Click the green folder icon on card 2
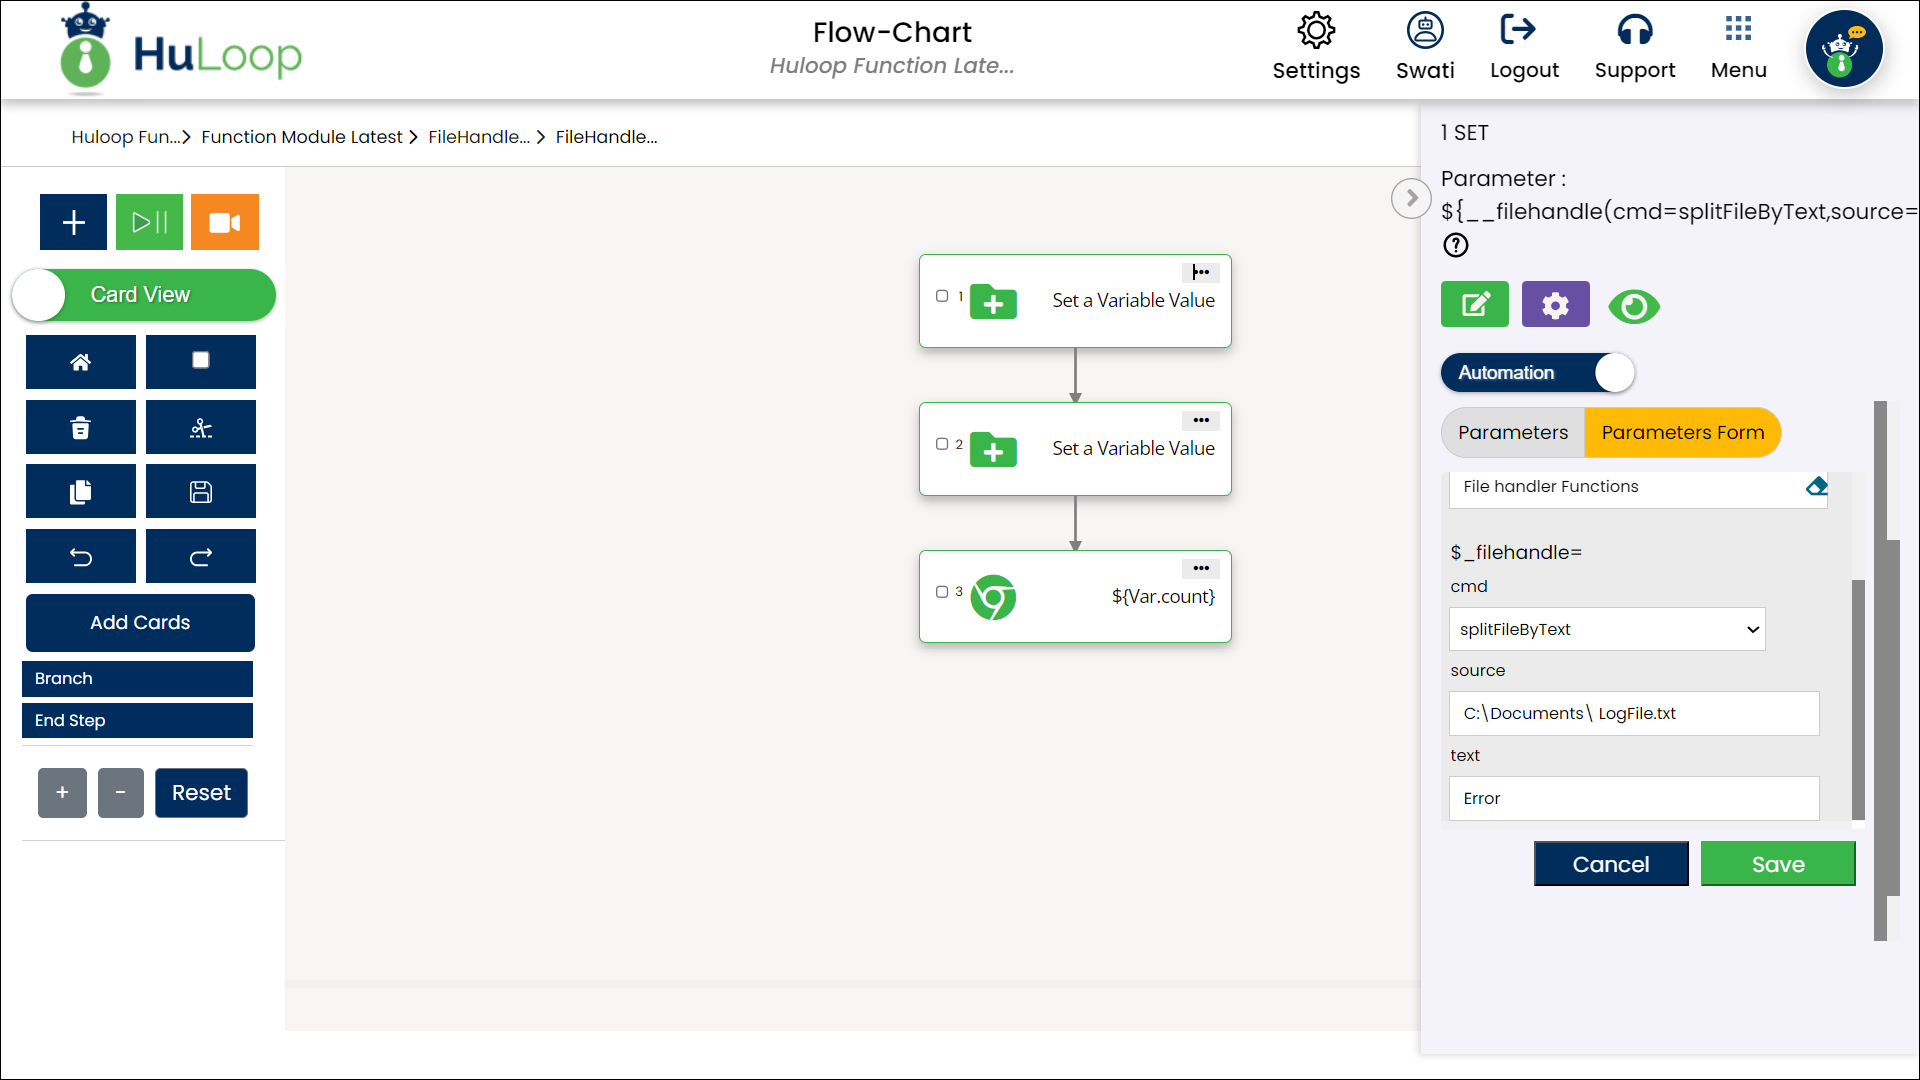 [x=993, y=450]
